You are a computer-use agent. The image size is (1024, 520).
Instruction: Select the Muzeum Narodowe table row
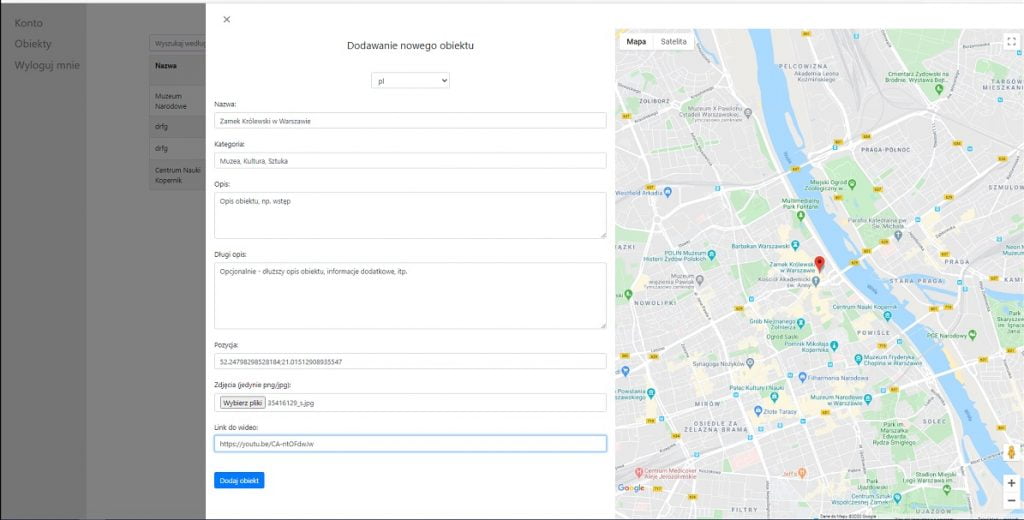tap(178, 101)
